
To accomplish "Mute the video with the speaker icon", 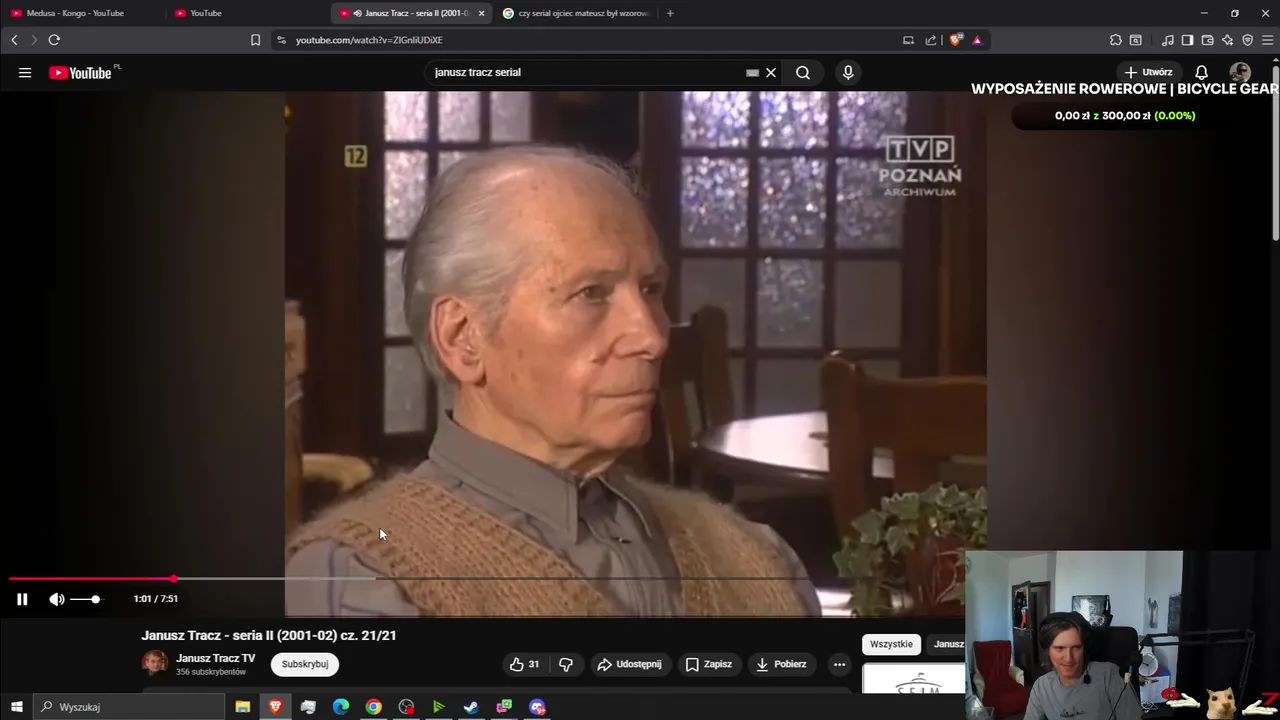I will click(x=57, y=599).
